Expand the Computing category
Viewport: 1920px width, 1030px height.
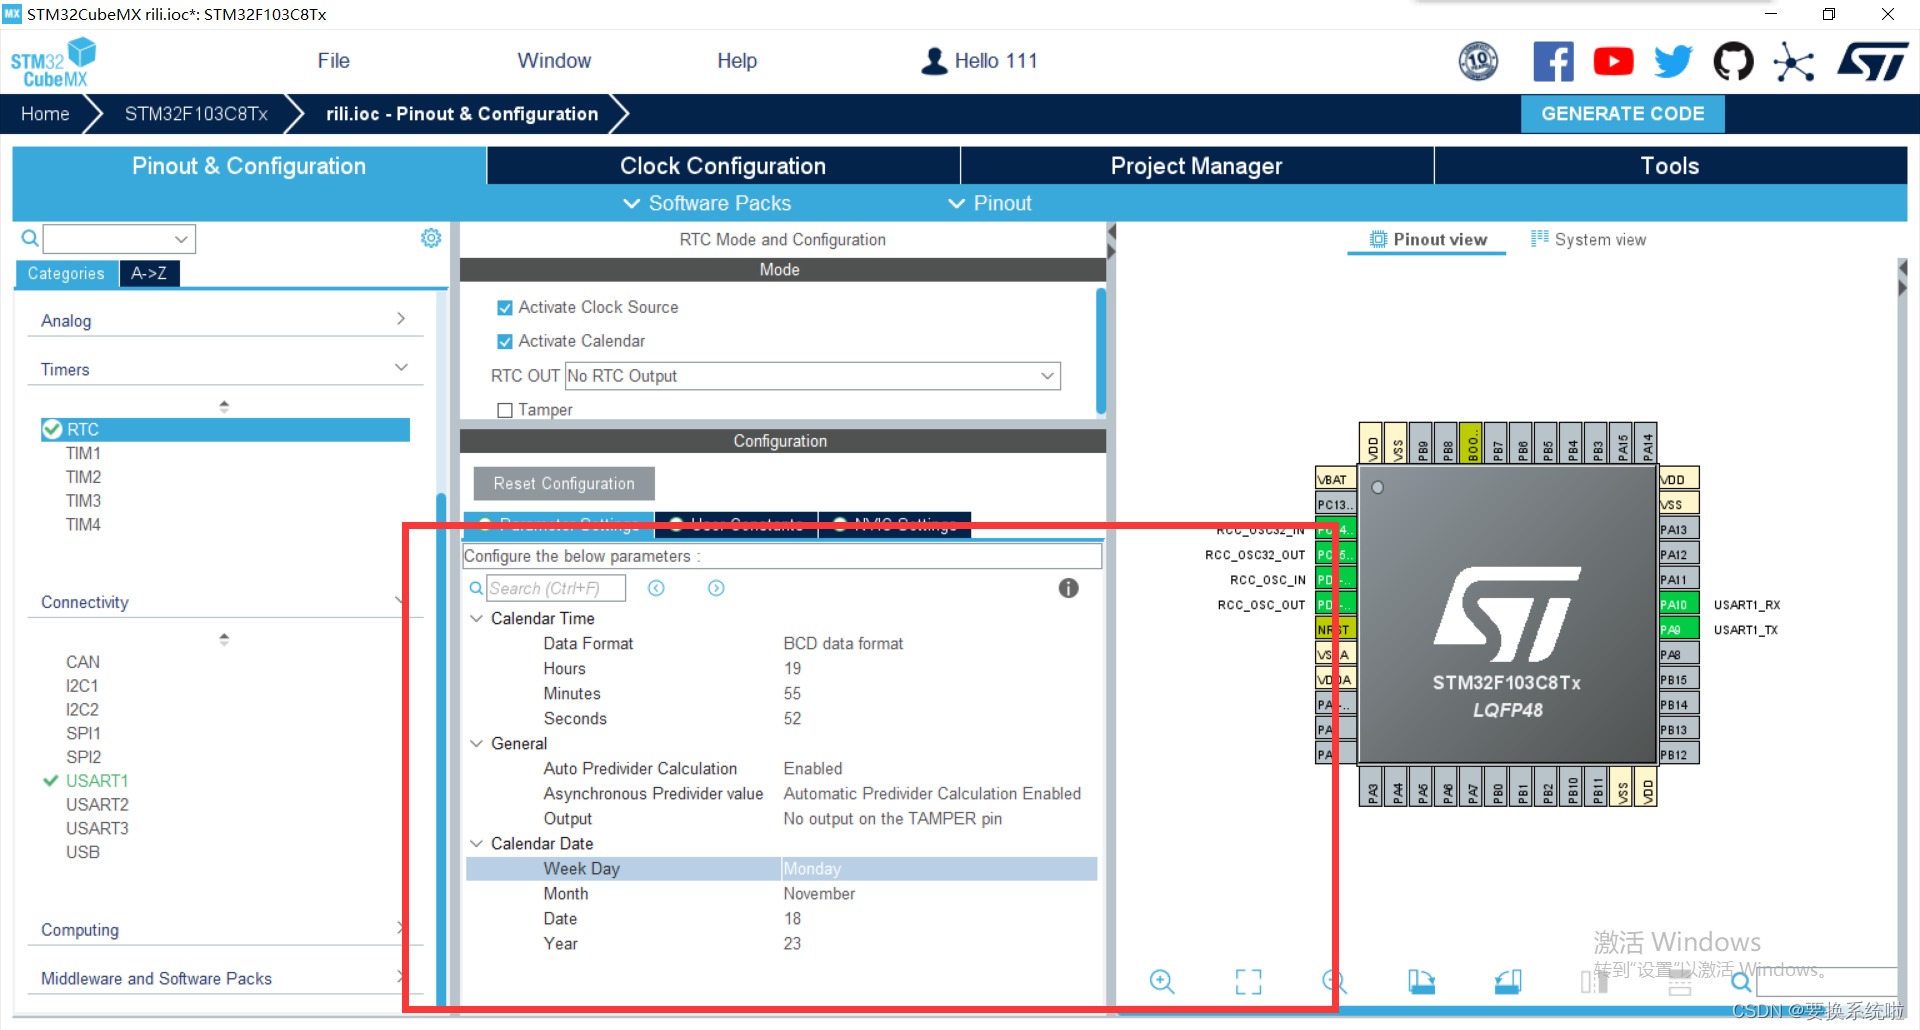[400, 928]
